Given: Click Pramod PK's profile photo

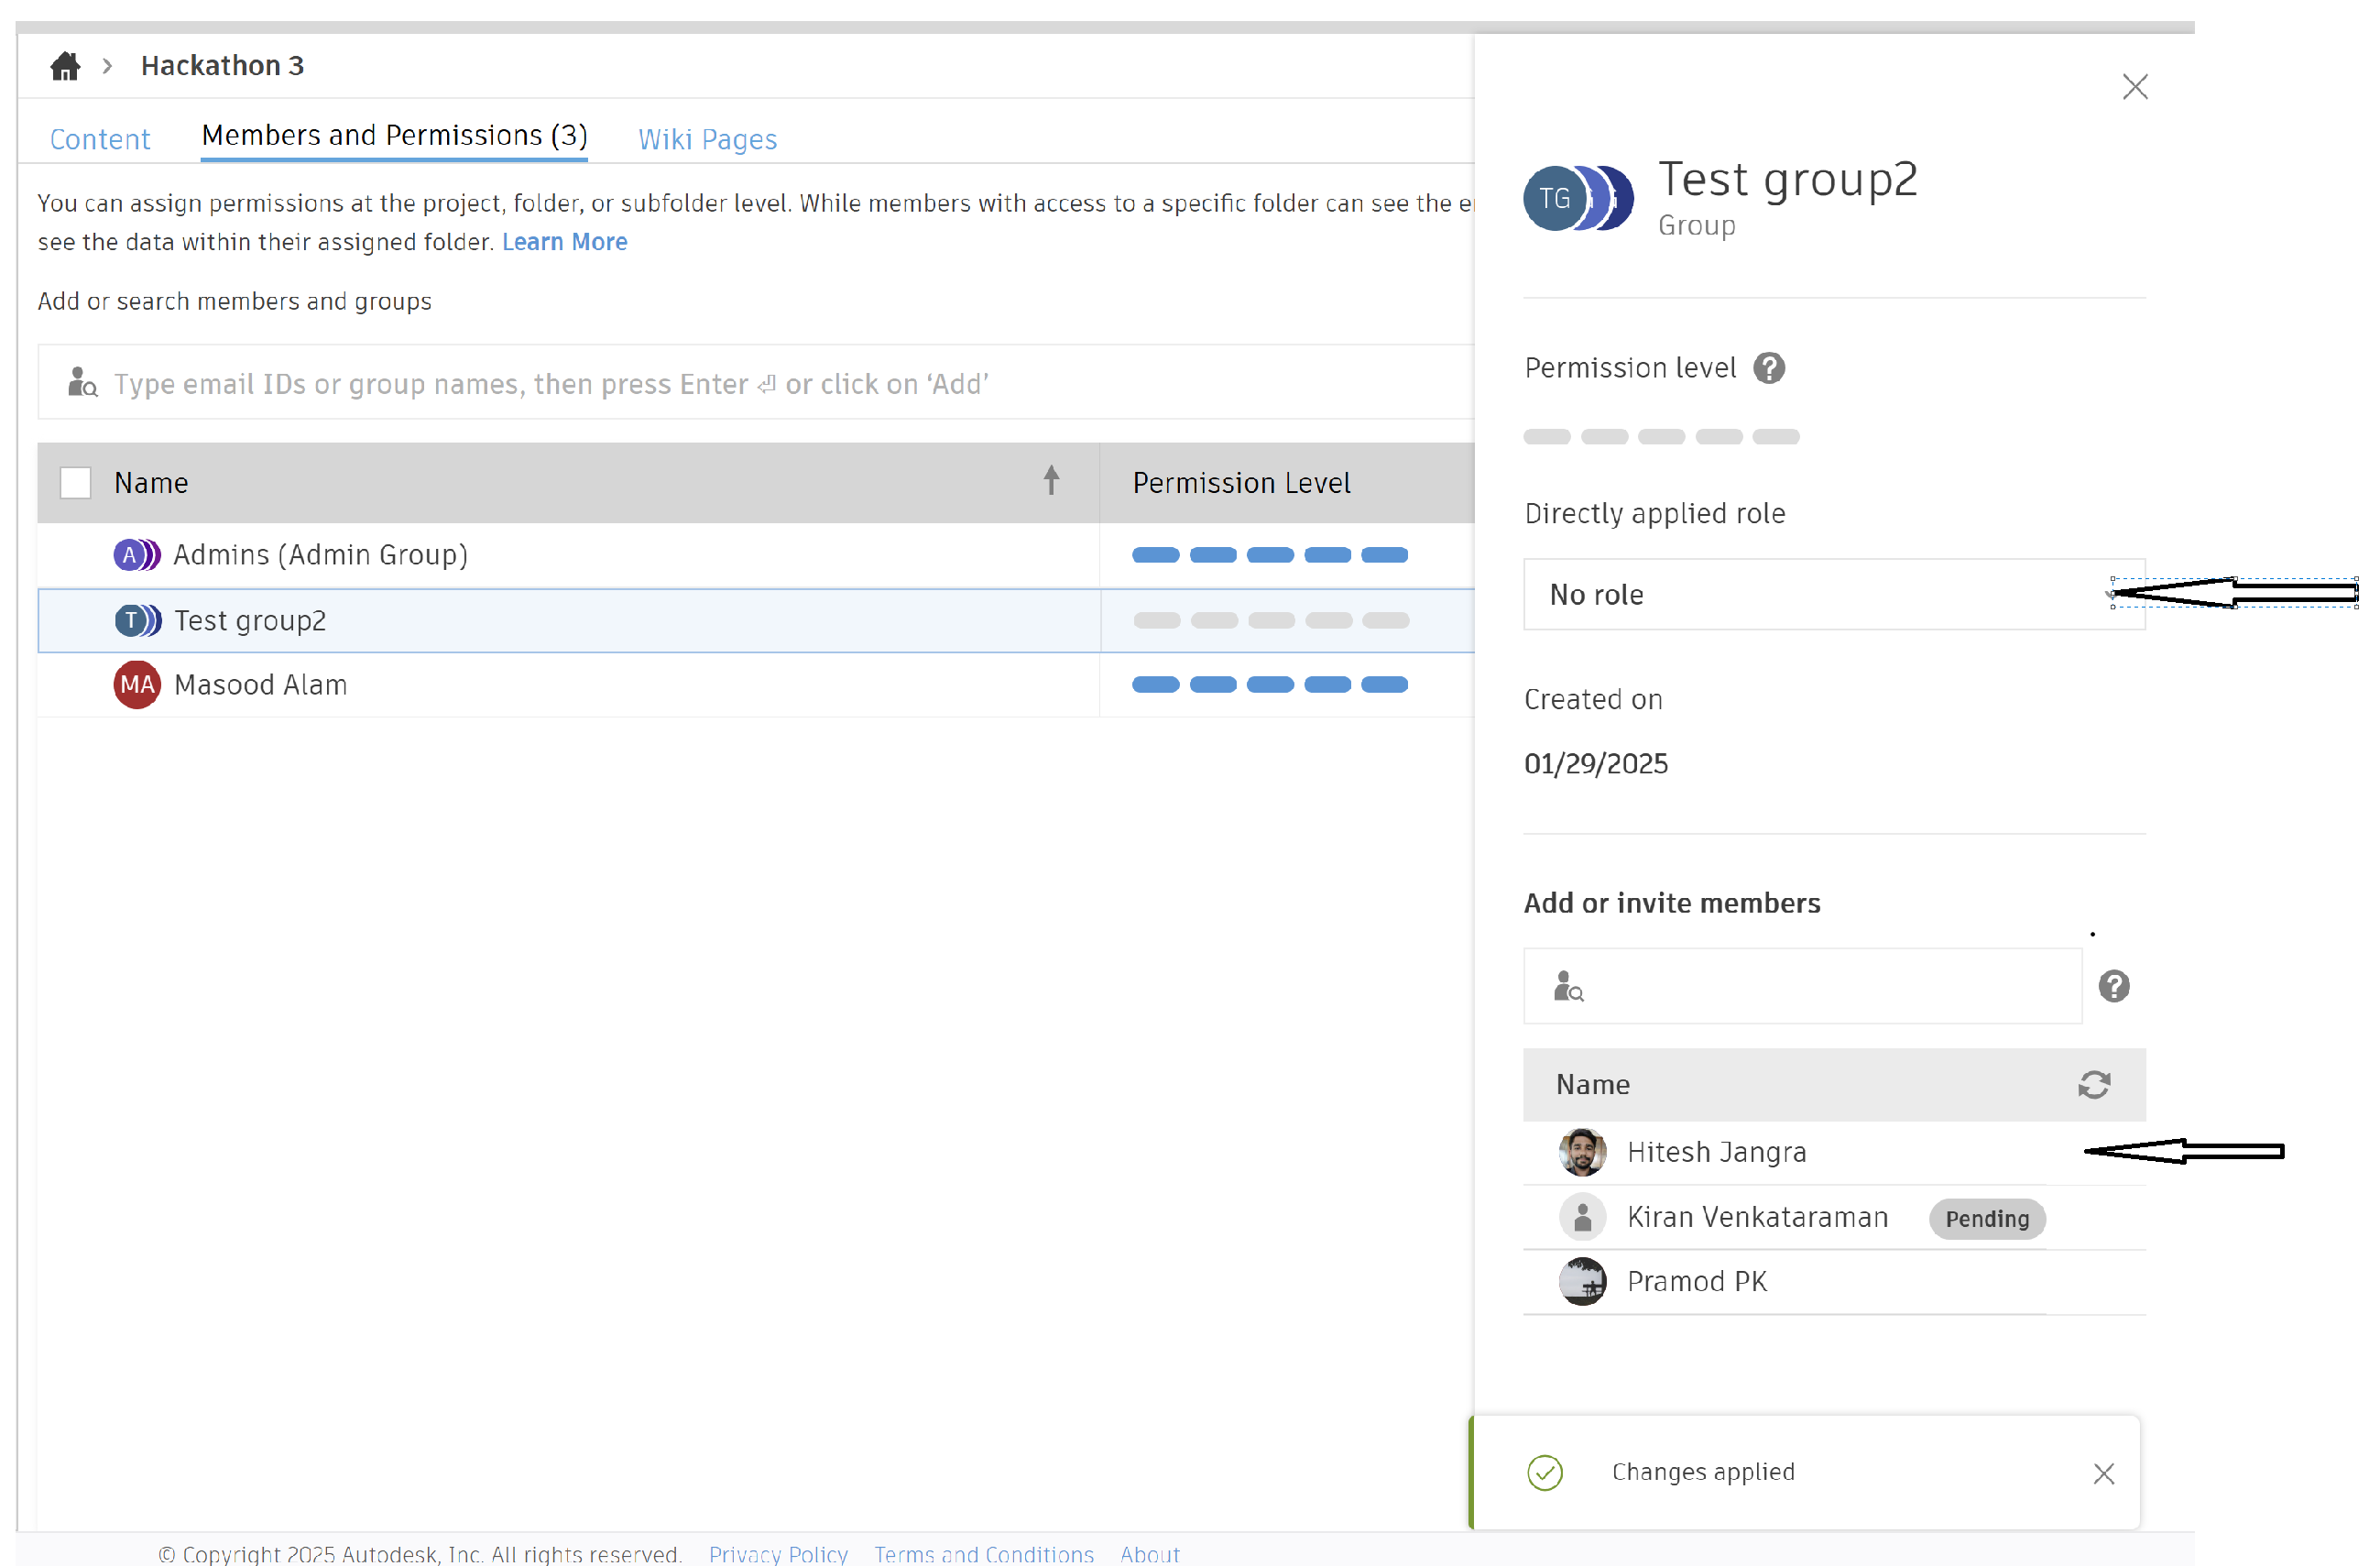Looking at the screenshot, I should [x=1582, y=1281].
